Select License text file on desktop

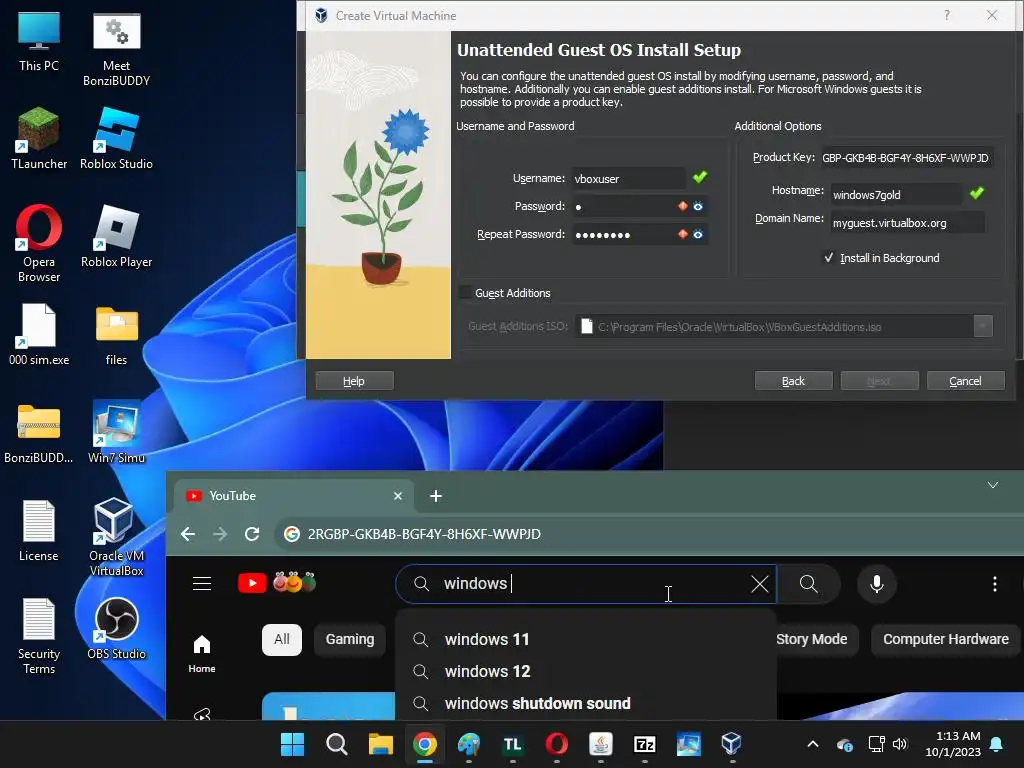coord(39,530)
